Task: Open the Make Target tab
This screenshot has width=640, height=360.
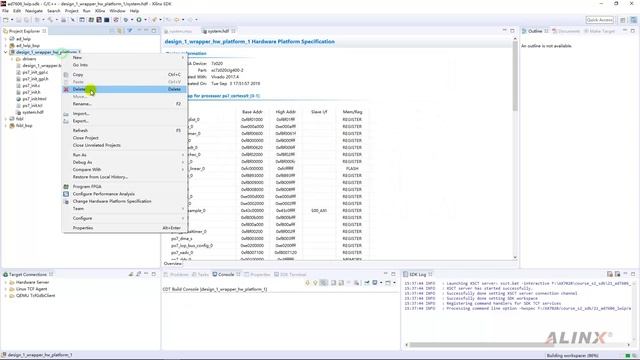Action: [599, 31]
